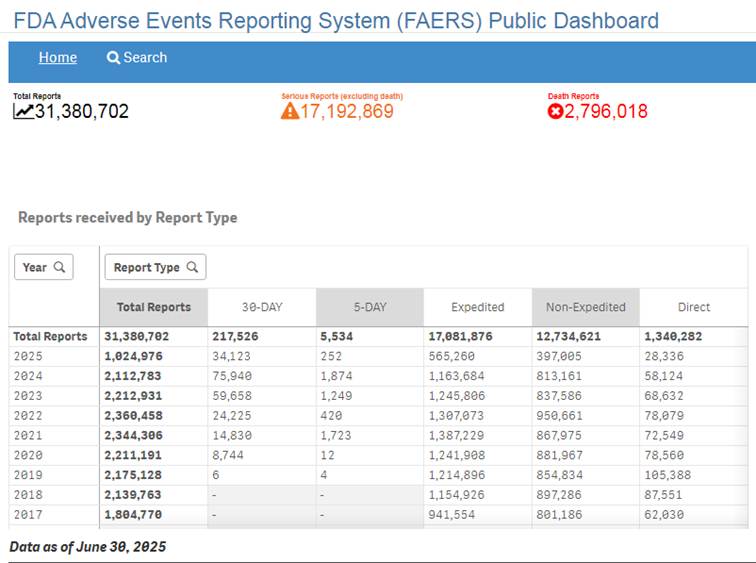The height and width of the screenshot is (563, 756).
Task: Select the Total Reports column header
Action: coord(154,307)
